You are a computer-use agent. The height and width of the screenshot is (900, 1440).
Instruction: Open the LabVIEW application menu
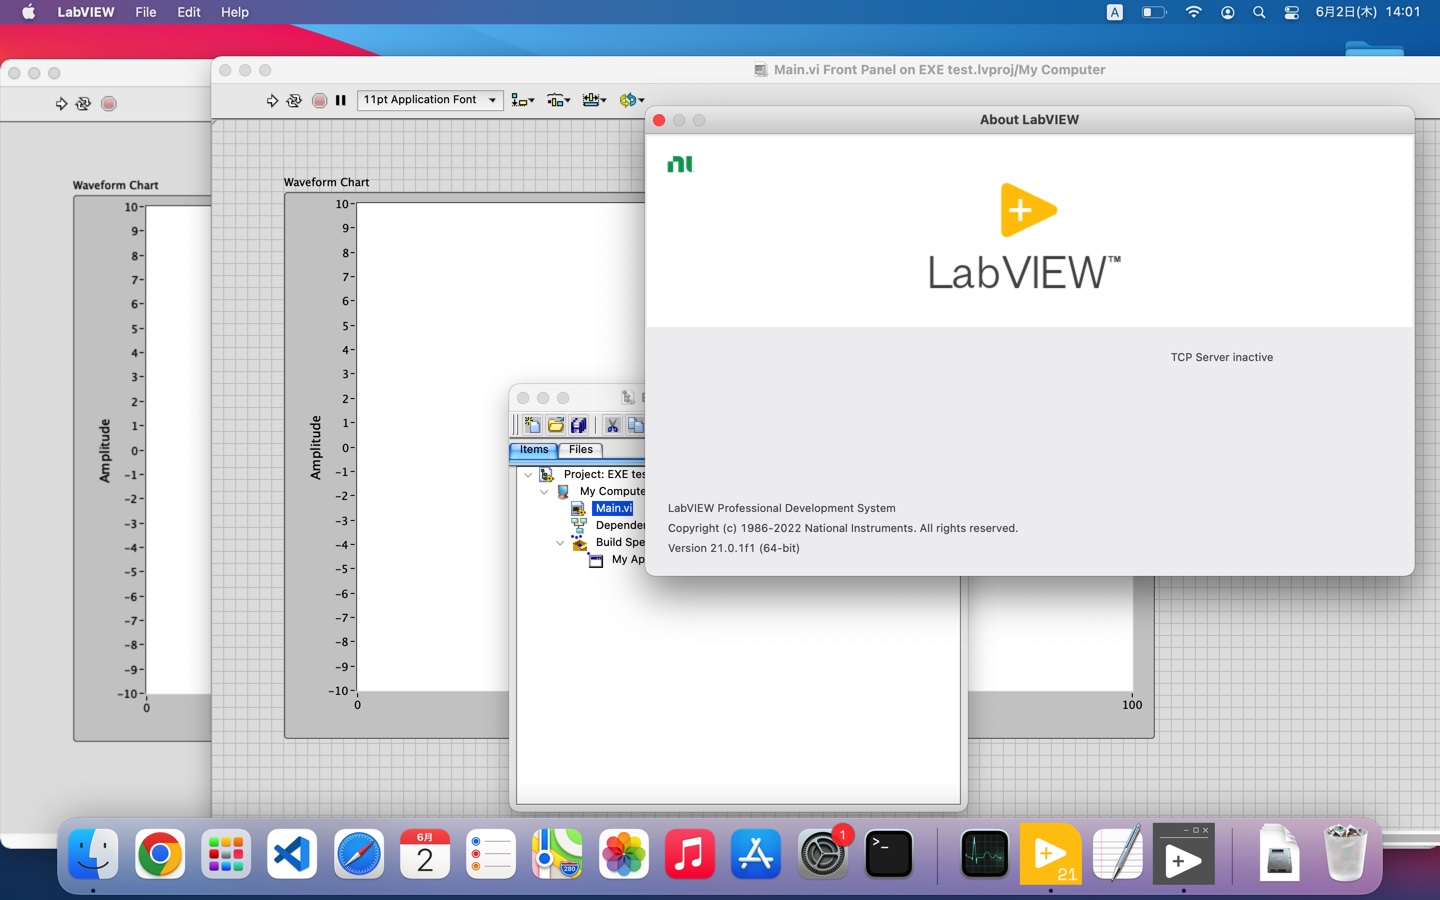pyautogui.click(x=85, y=12)
